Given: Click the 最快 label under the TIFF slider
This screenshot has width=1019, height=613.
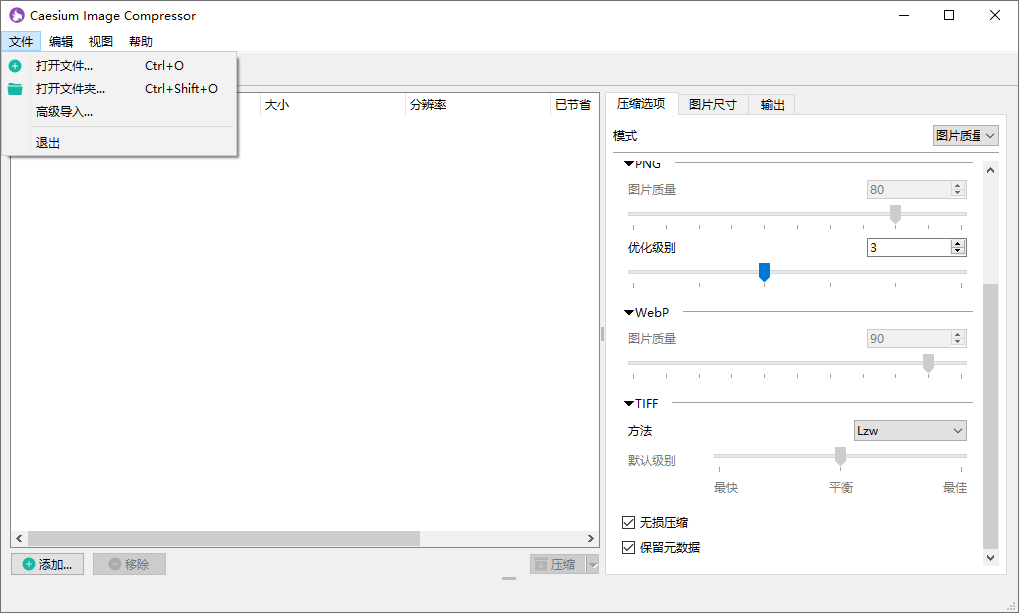Looking at the screenshot, I should 726,488.
